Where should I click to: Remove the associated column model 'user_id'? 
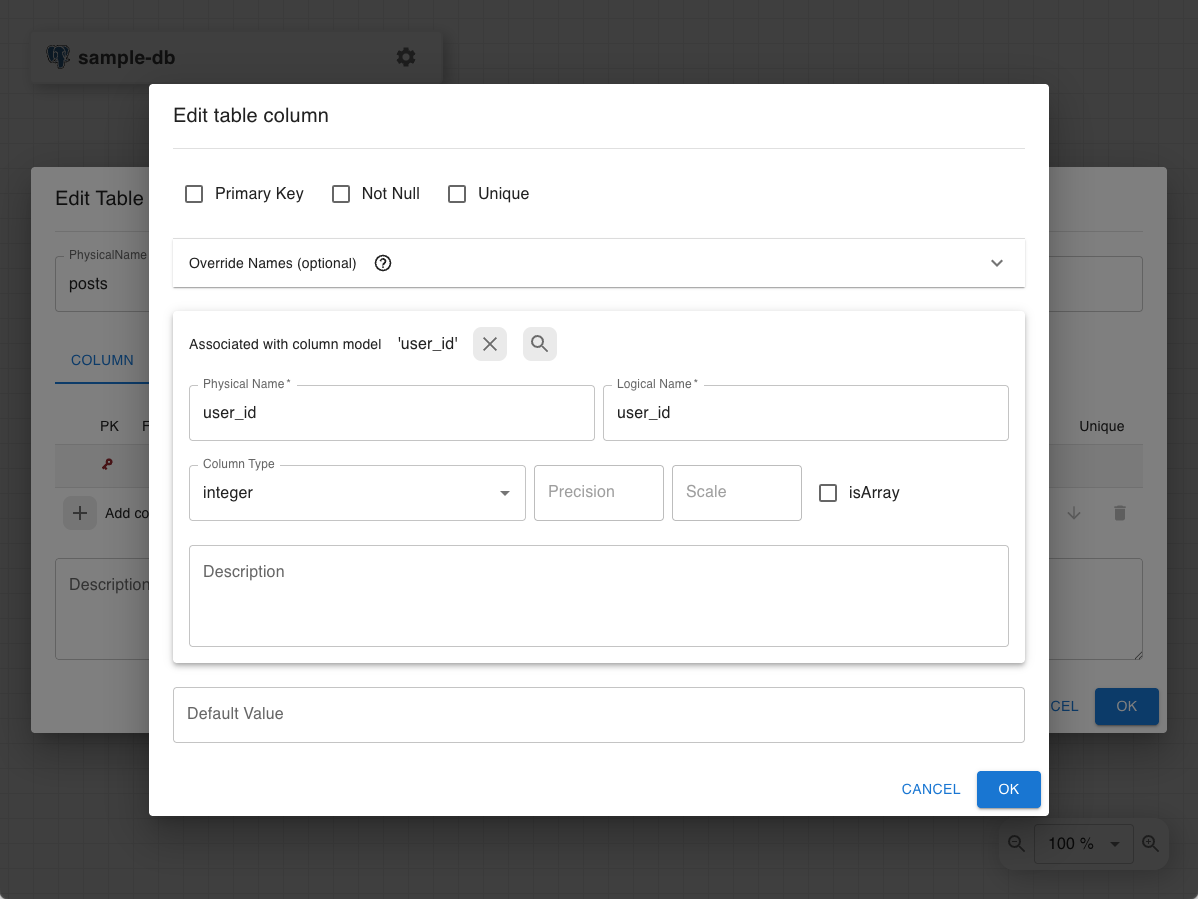pyautogui.click(x=490, y=344)
